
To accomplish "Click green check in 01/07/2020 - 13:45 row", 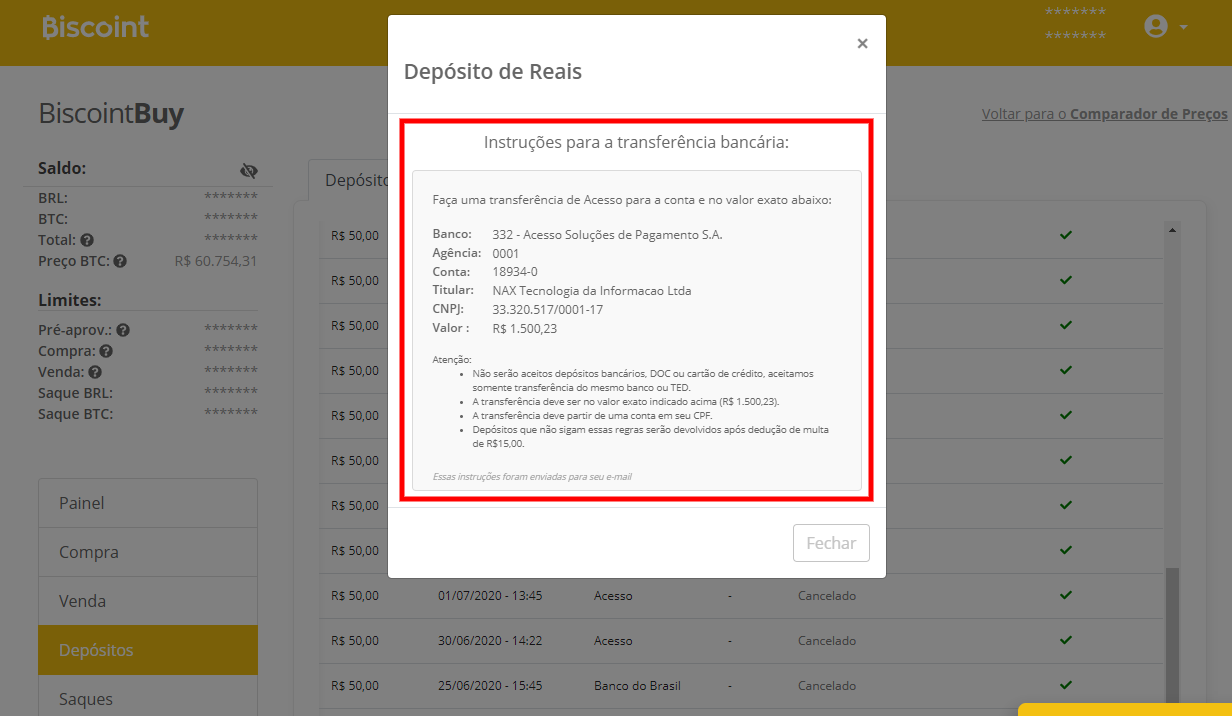I will pyautogui.click(x=1066, y=595).
